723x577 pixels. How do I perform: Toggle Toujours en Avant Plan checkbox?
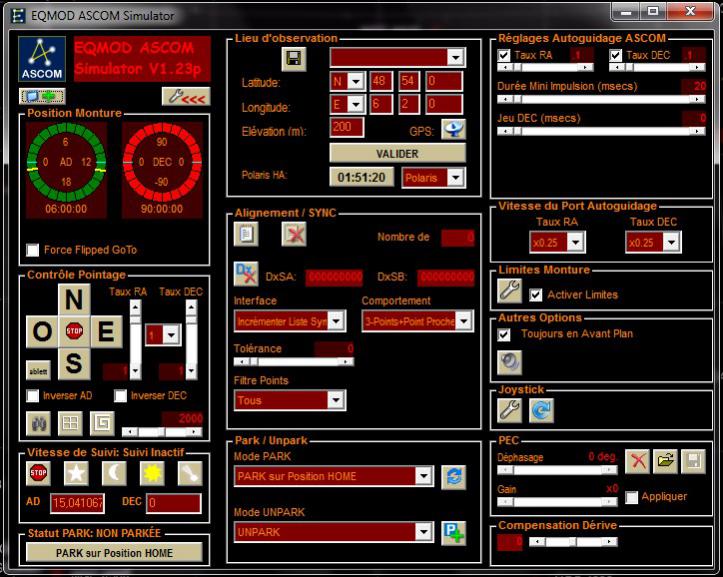coord(504,334)
